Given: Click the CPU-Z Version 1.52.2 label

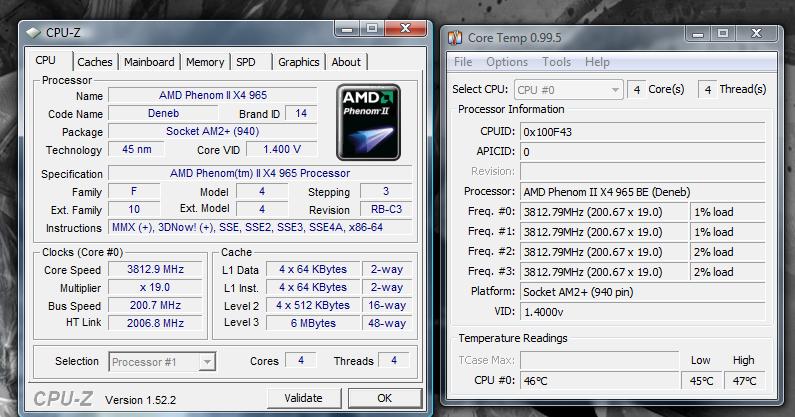Looking at the screenshot, I should tap(140, 400).
